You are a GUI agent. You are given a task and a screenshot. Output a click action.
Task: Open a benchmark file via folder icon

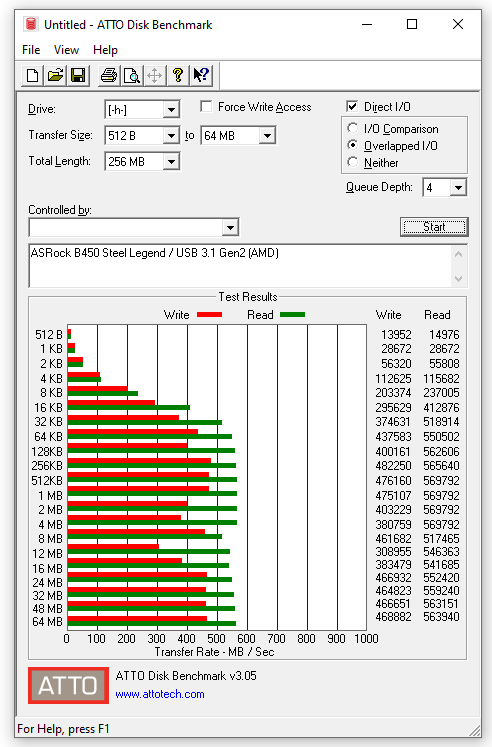pos(55,75)
